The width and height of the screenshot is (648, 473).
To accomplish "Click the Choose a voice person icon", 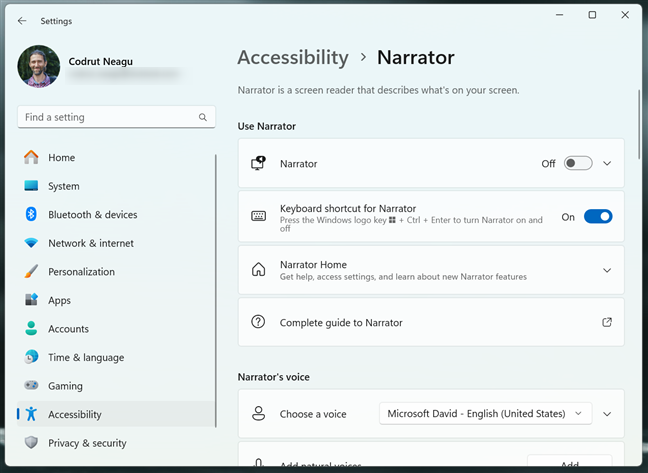I will point(258,413).
